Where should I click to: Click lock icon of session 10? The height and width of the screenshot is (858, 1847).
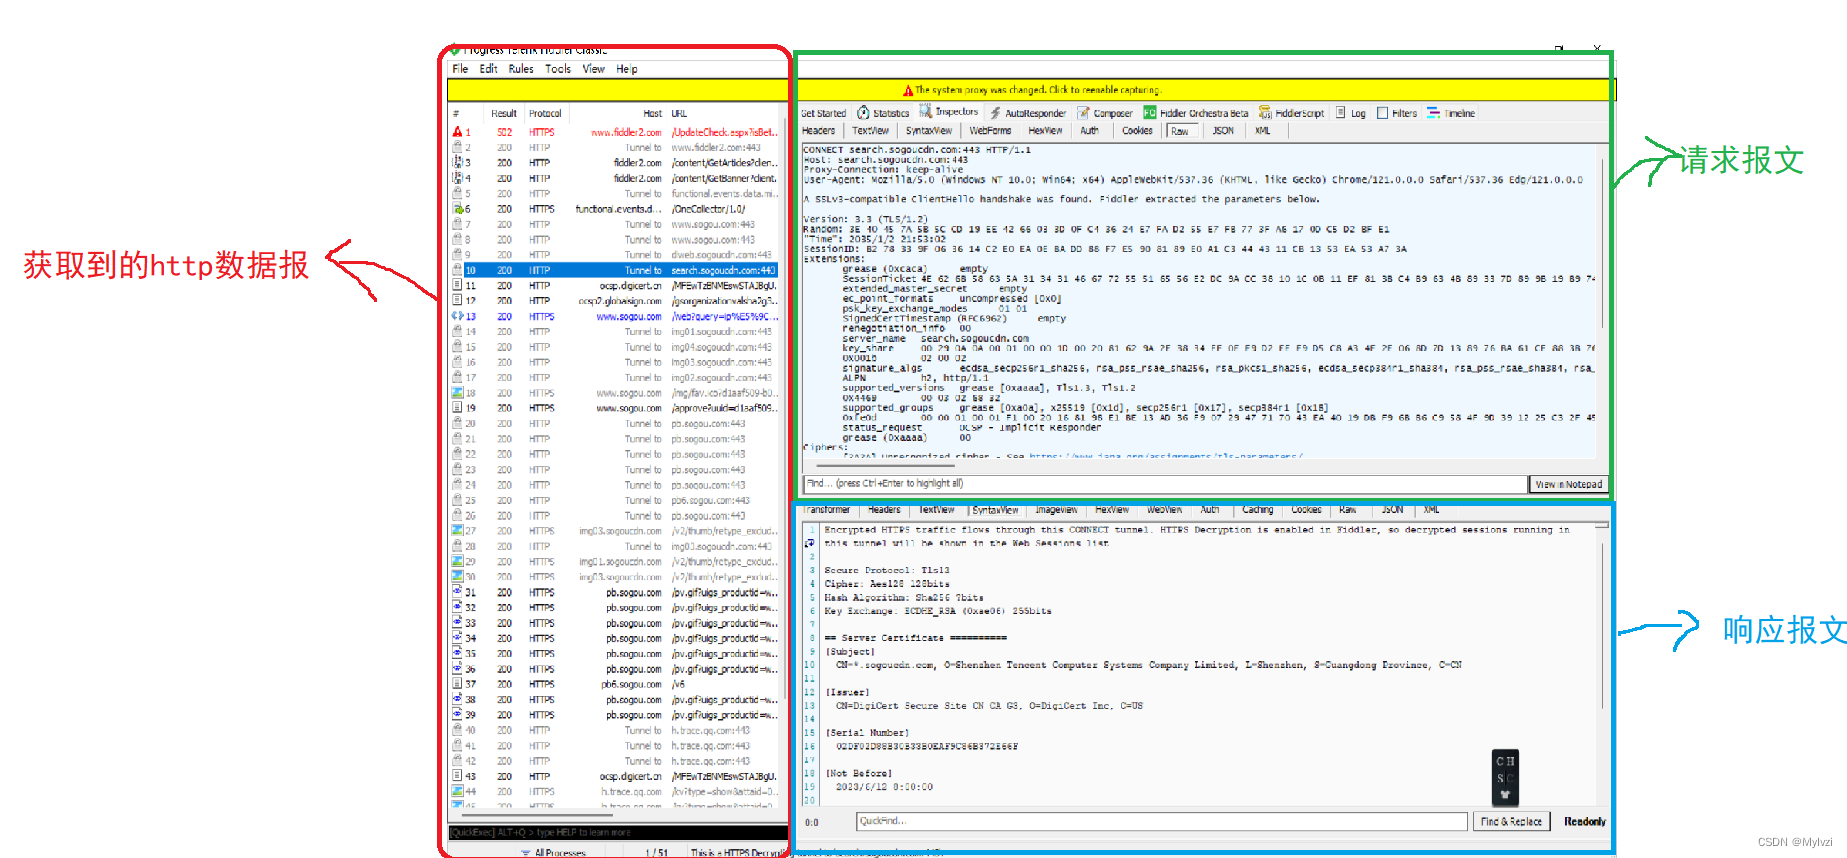458,270
